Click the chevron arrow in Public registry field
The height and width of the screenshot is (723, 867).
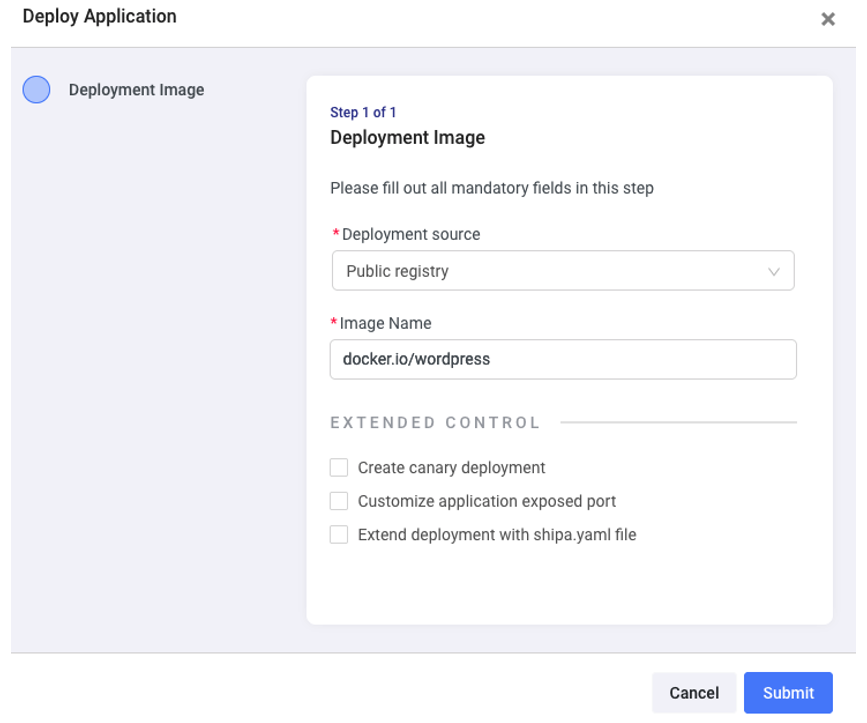[773, 272]
